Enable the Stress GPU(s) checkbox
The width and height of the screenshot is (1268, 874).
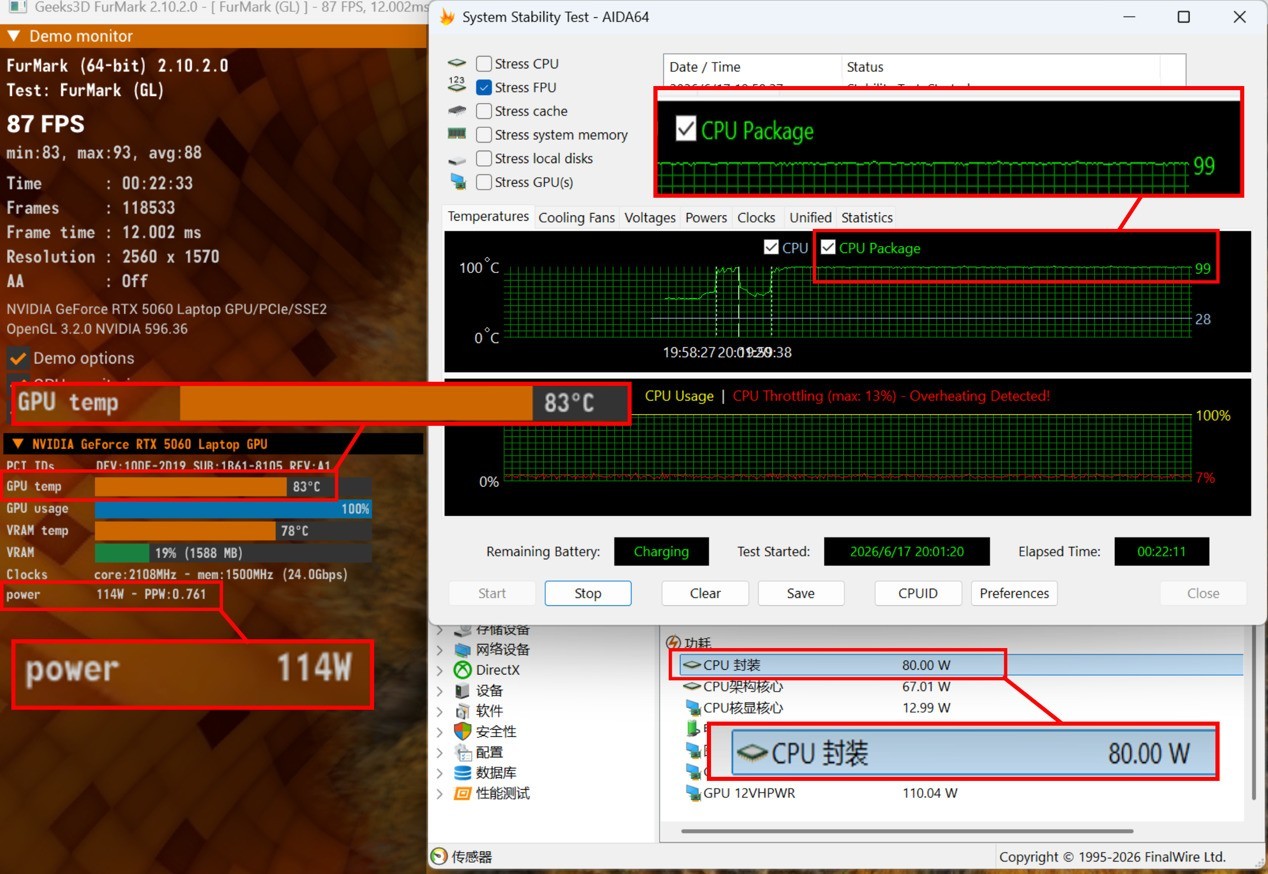point(484,182)
